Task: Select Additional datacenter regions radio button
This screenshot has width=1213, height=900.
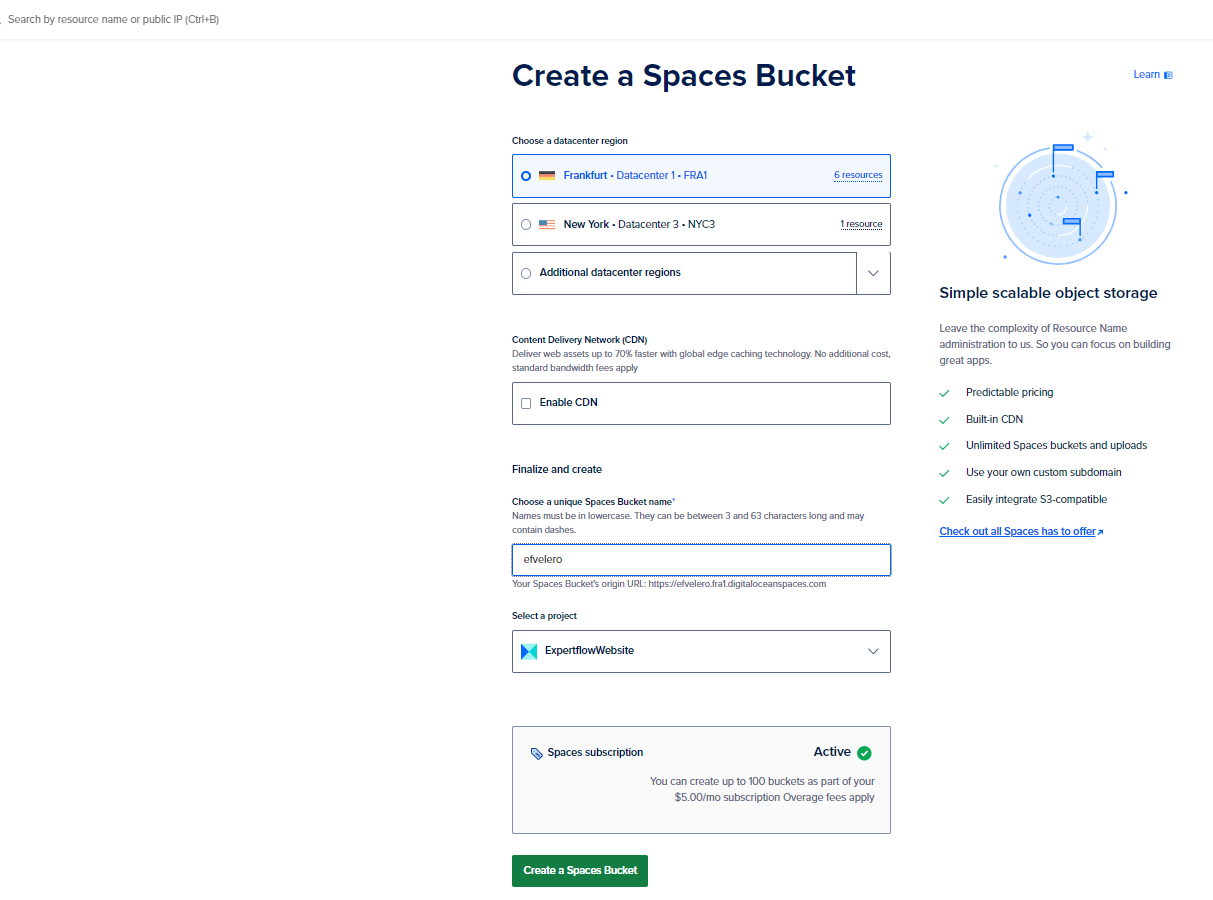Action: pos(526,273)
